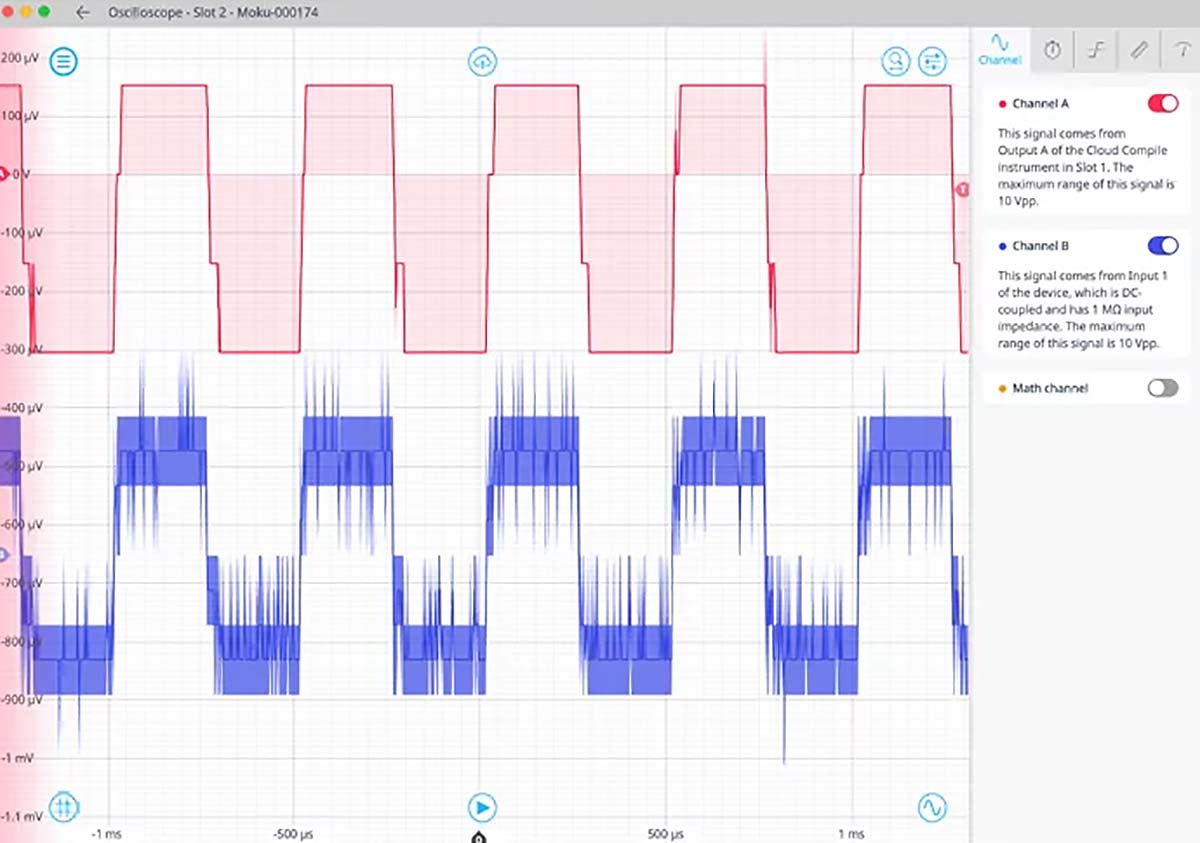Open the Measurement ruler tab
The height and width of the screenshot is (843, 1200).
(x=1139, y=50)
